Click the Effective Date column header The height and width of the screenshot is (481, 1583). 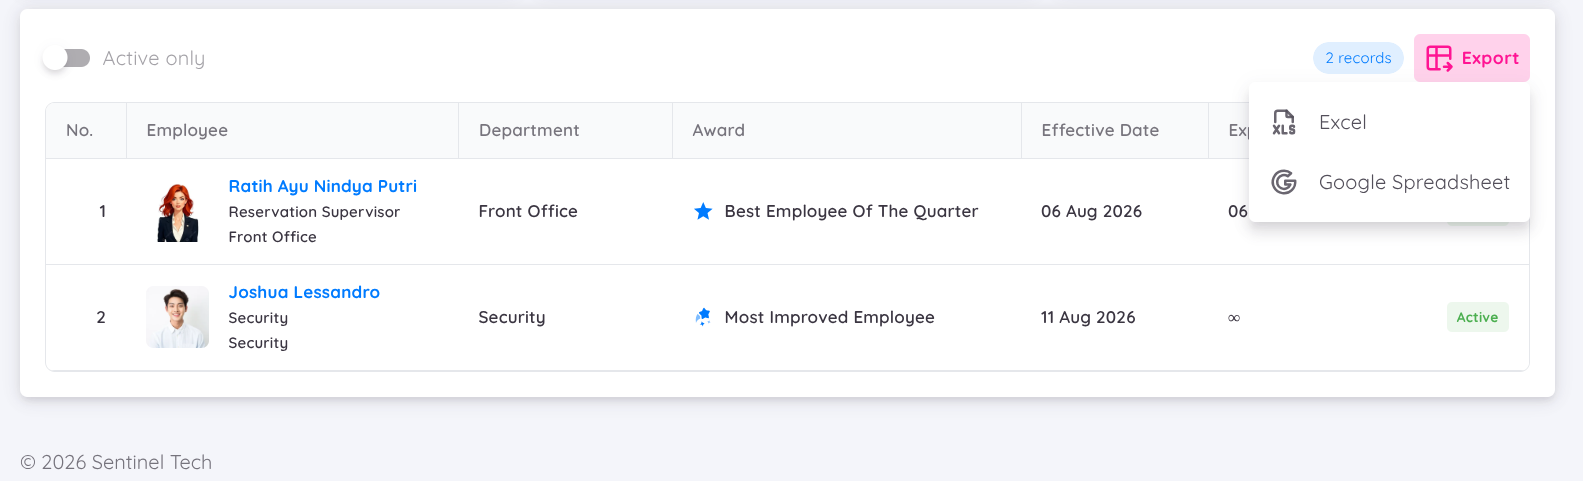(1100, 130)
